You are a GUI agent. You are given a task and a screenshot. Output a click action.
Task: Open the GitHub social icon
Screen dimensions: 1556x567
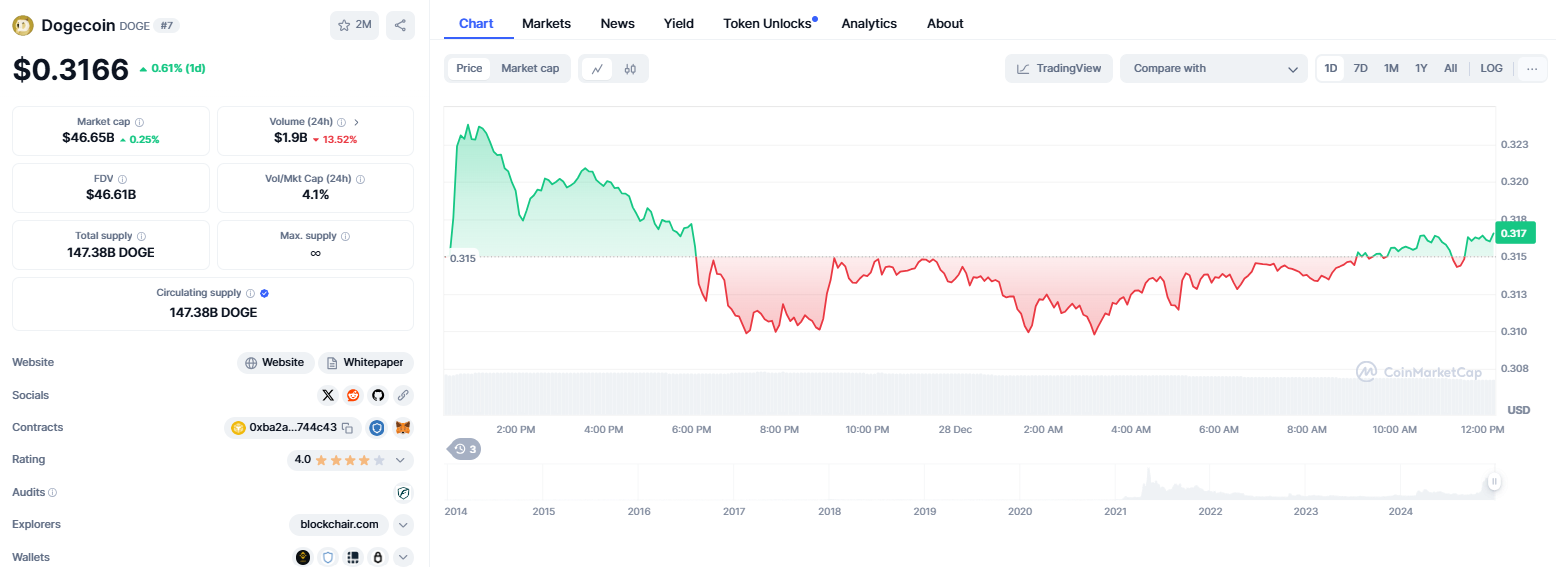pyautogui.click(x=378, y=395)
